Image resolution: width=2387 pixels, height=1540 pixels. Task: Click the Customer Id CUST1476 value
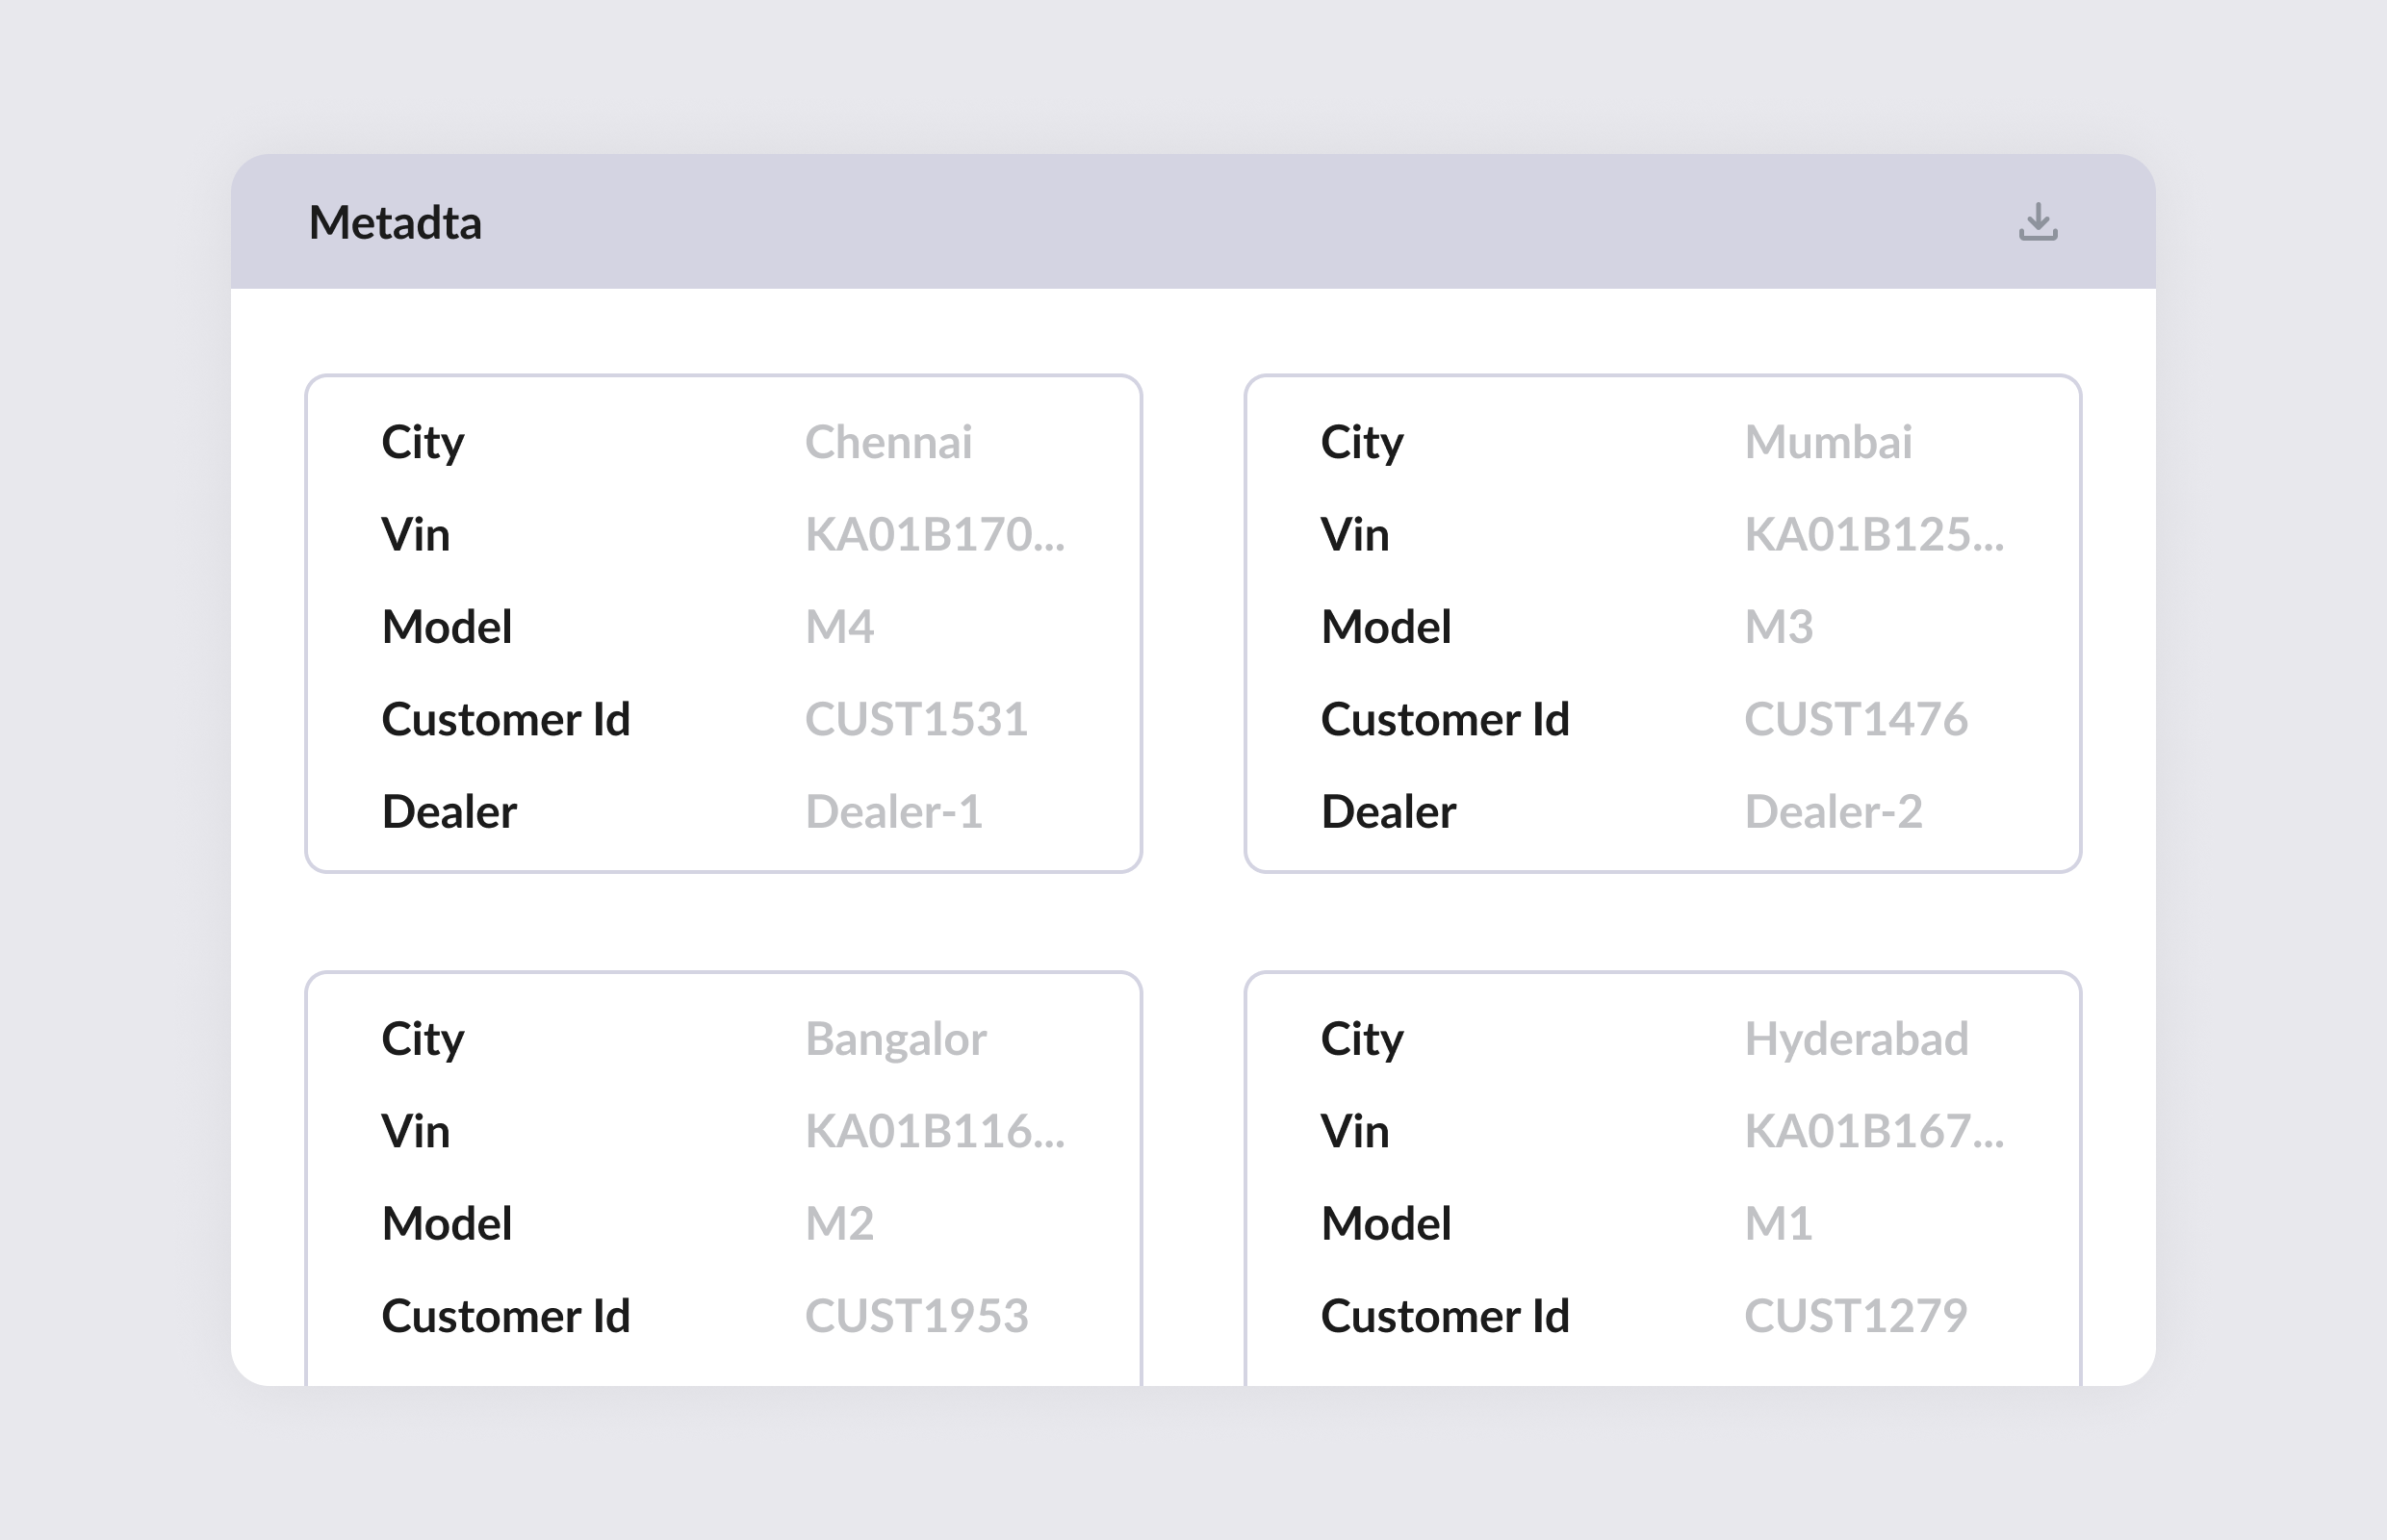1855,717
